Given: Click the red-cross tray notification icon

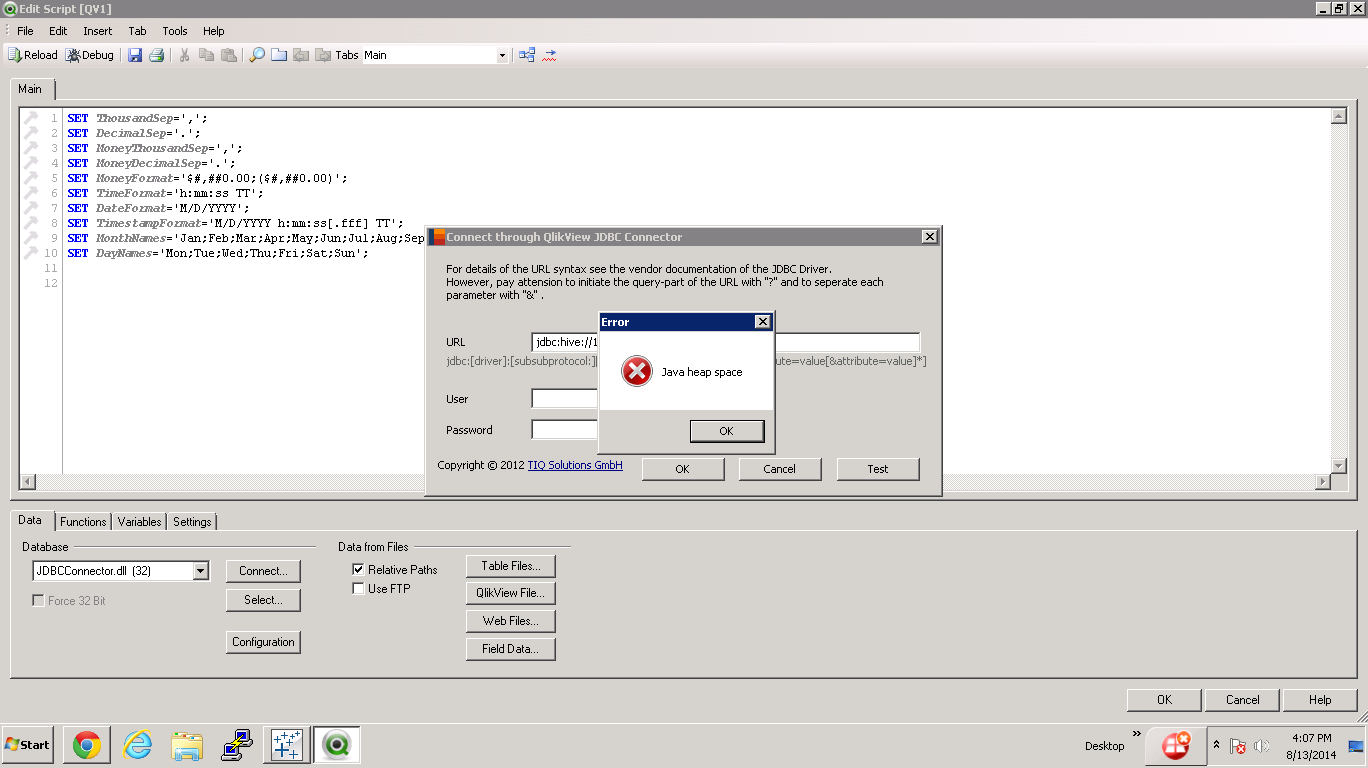Looking at the screenshot, I should (1176, 745).
